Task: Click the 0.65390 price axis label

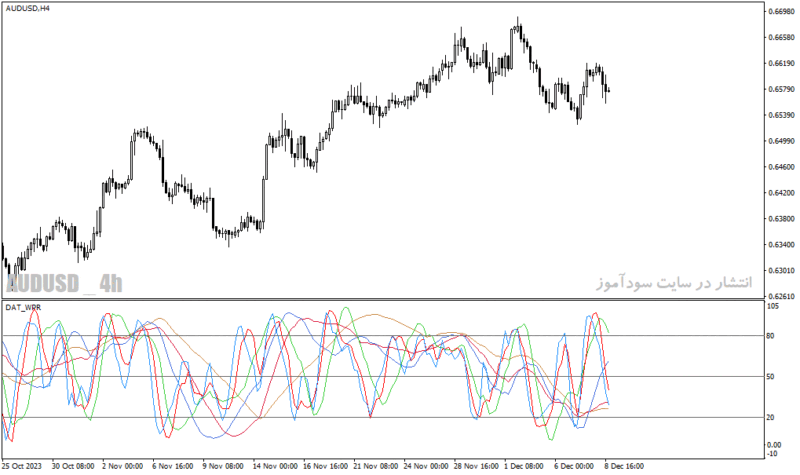Action: point(781,115)
